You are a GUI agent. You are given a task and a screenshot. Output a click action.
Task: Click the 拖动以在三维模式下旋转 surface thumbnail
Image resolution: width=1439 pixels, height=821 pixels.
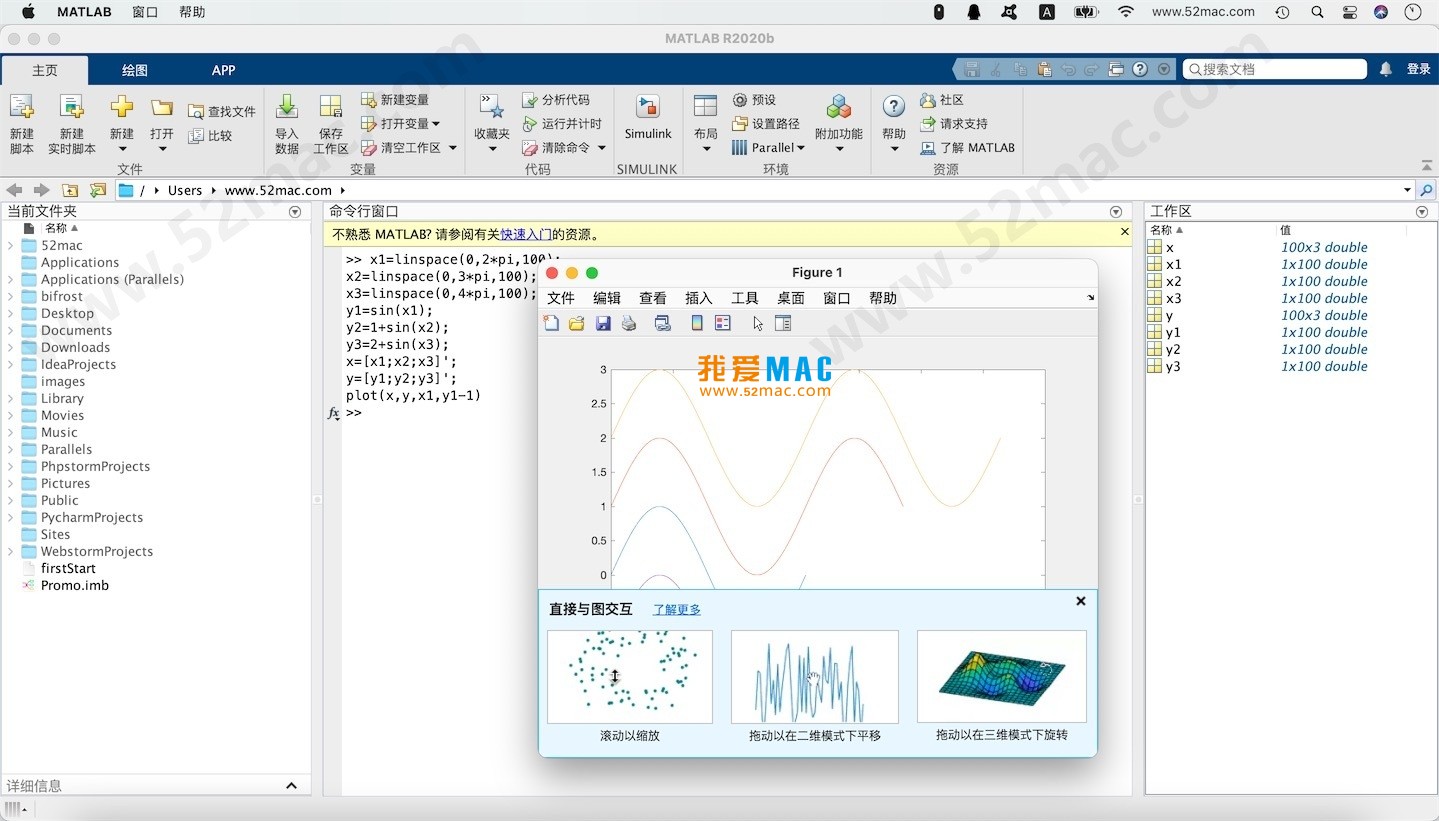pos(1002,676)
